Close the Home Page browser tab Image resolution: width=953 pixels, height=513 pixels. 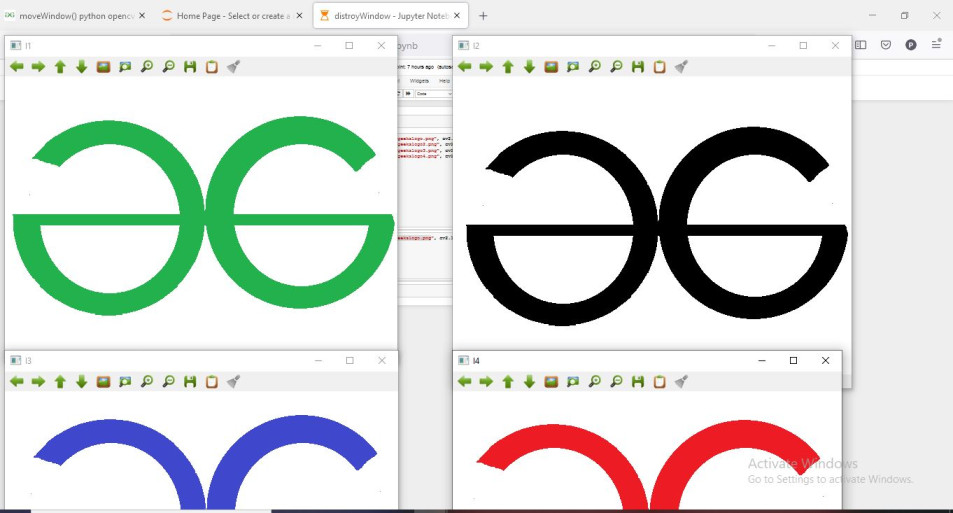click(299, 16)
